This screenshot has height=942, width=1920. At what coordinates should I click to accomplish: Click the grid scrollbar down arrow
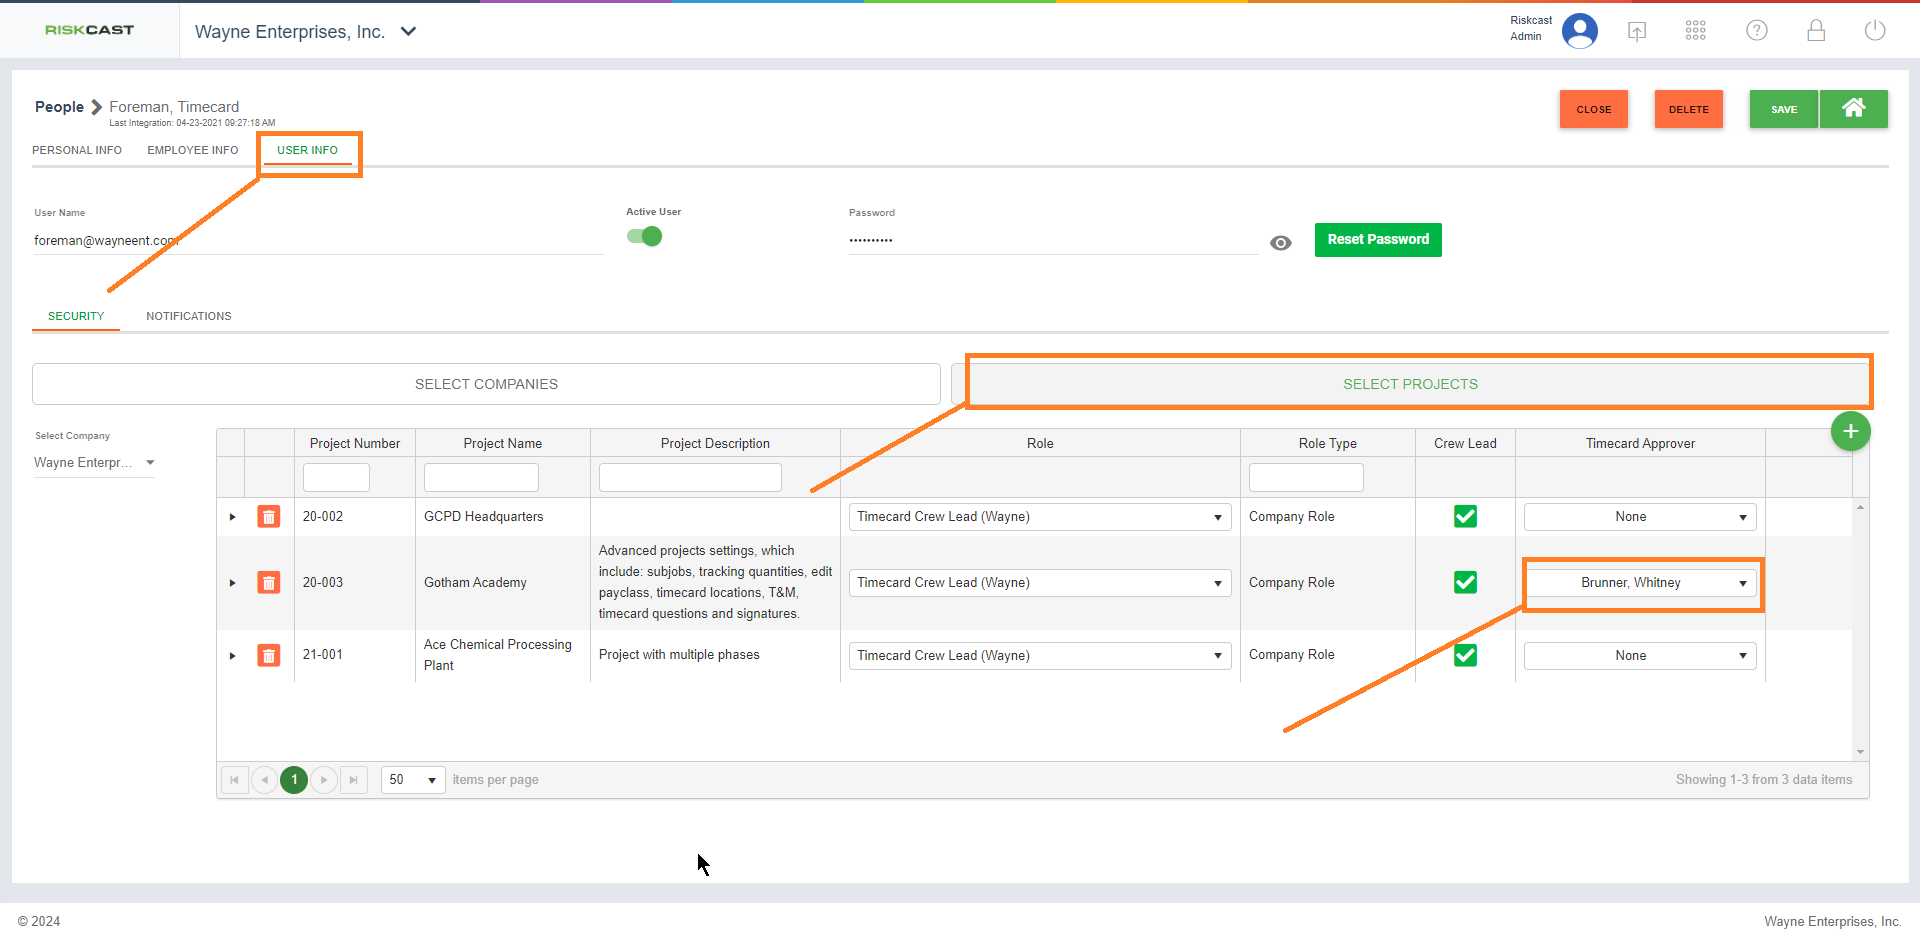click(x=1860, y=752)
